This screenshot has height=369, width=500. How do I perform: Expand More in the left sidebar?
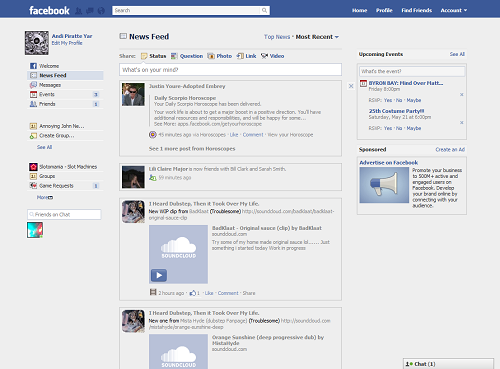tap(45, 197)
